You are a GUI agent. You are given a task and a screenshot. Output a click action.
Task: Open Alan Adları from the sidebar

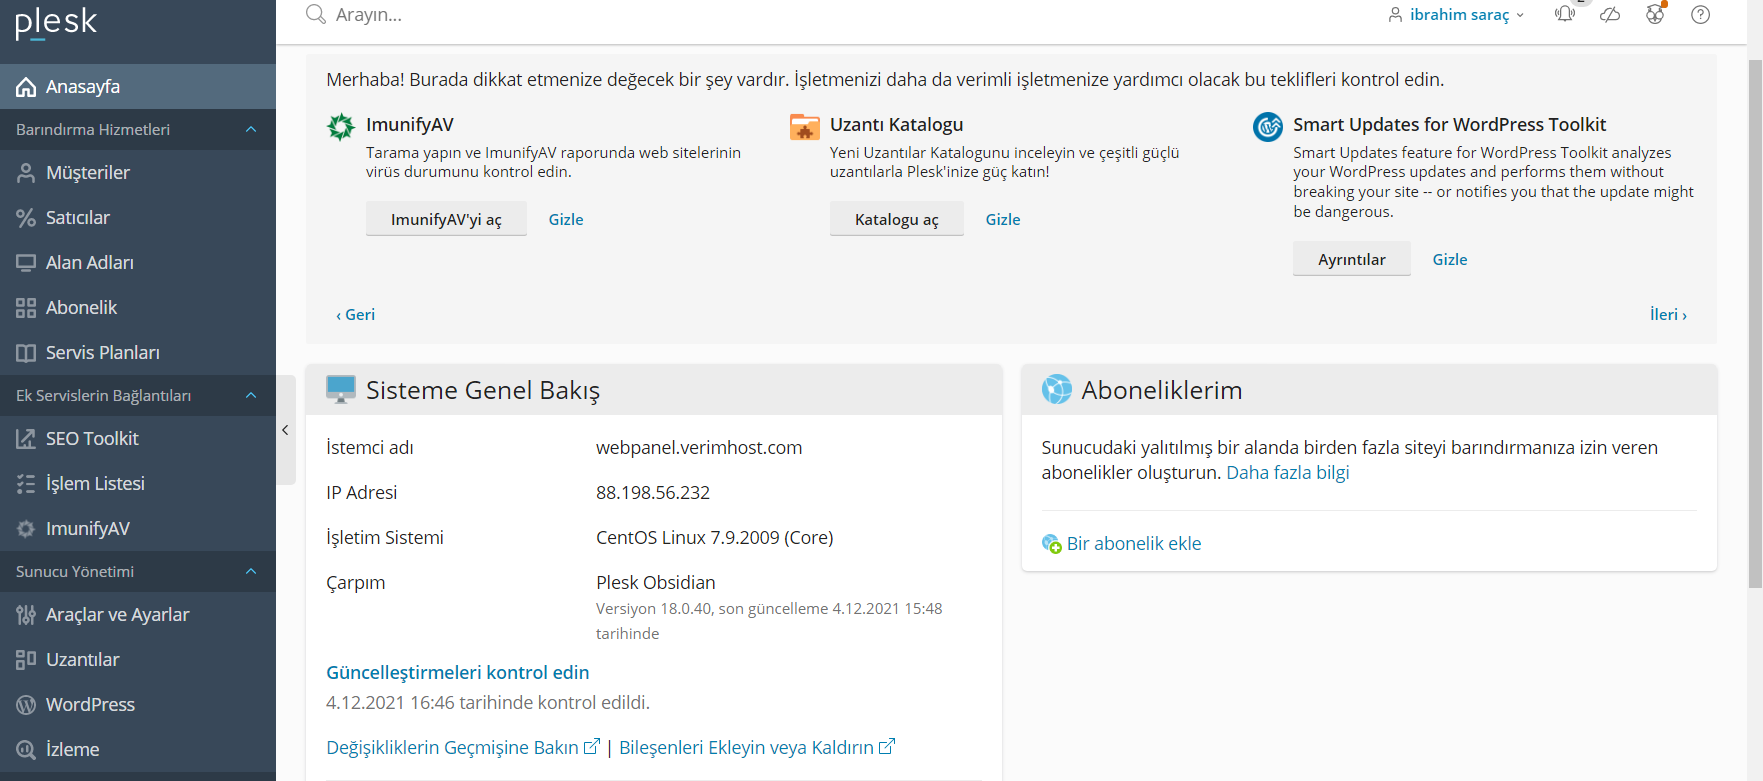[x=138, y=263]
